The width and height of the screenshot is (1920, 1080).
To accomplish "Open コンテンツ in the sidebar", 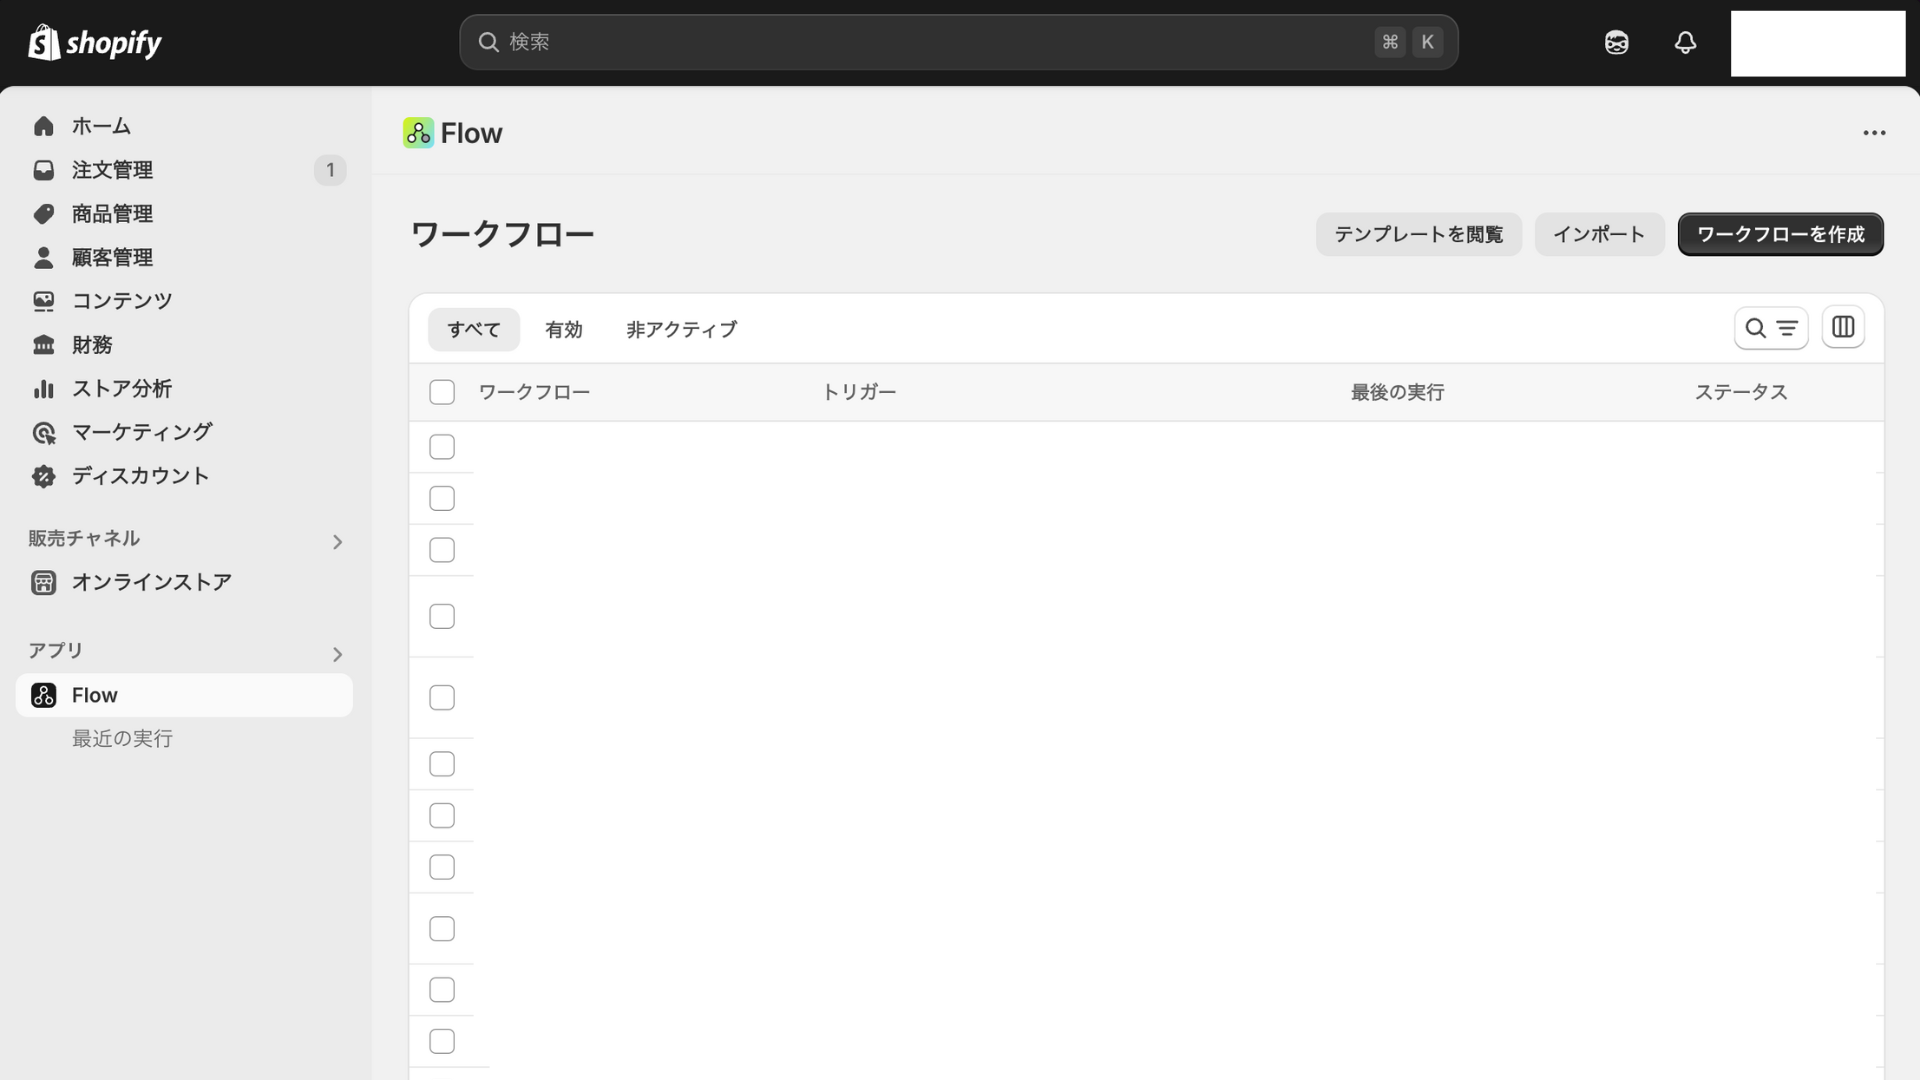I will pyautogui.click(x=184, y=301).
